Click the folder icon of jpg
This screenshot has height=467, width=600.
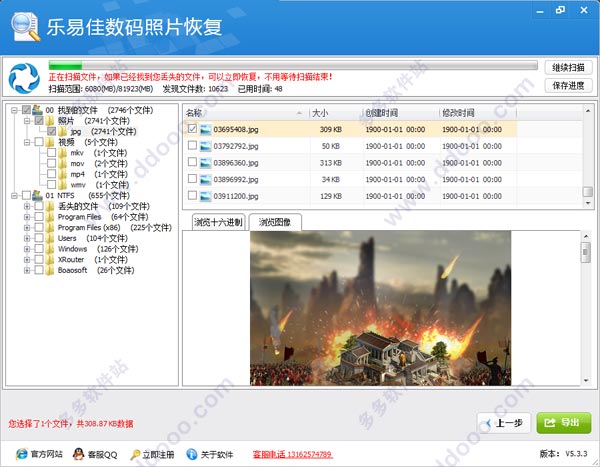pos(62,131)
